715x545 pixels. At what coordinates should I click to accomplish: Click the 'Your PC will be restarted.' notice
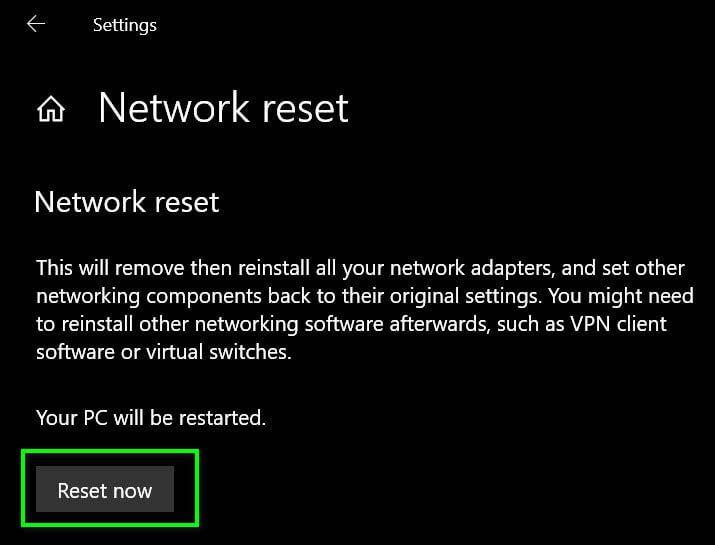click(151, 417)
